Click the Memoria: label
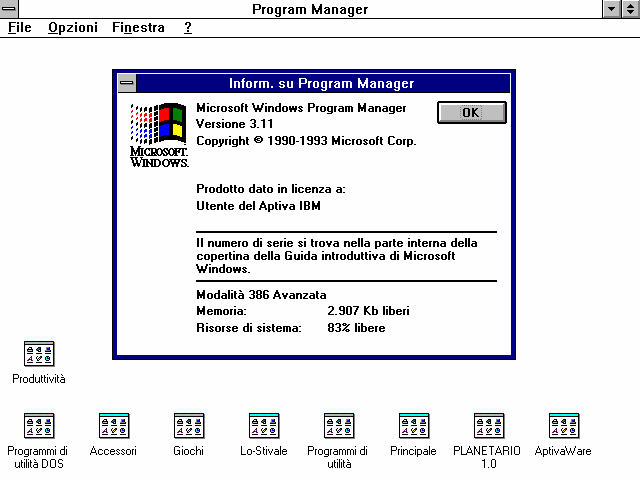The height and width of the screenshot is (480, 640). [x=221, y=311]
